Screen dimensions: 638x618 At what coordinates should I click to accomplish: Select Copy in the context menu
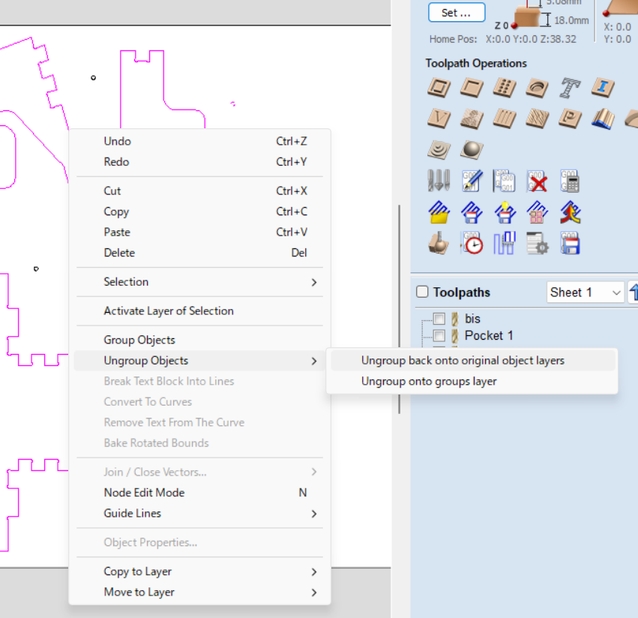click(199, 212)
